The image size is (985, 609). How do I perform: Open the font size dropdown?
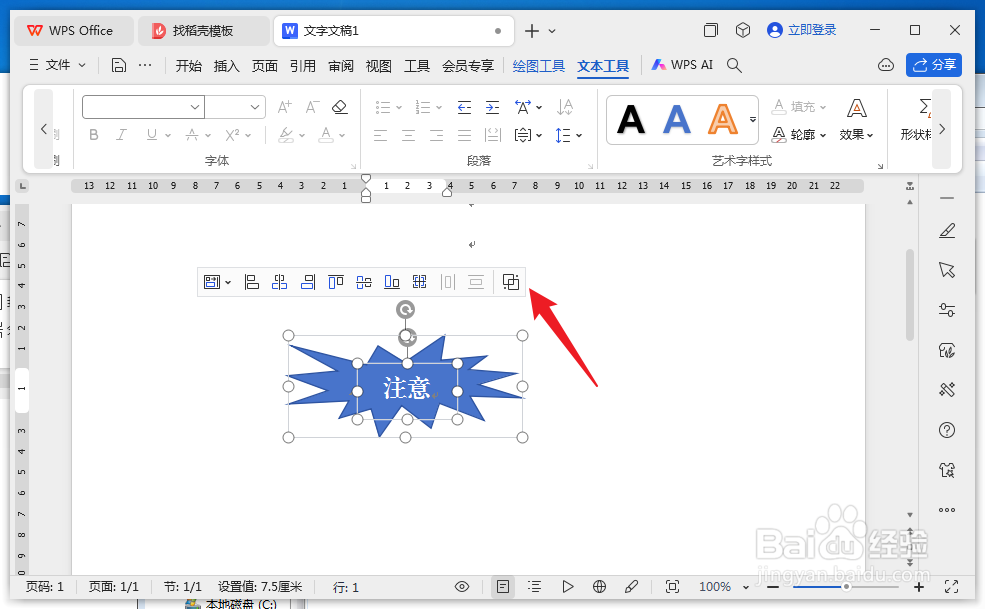tap(254, 107)
